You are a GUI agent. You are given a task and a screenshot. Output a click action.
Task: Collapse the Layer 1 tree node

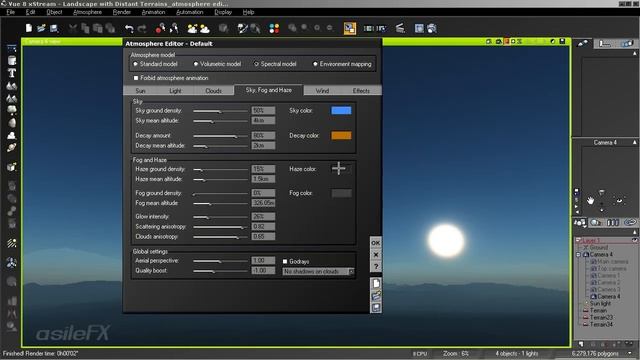pyautogui.click(x=578, y=240)
